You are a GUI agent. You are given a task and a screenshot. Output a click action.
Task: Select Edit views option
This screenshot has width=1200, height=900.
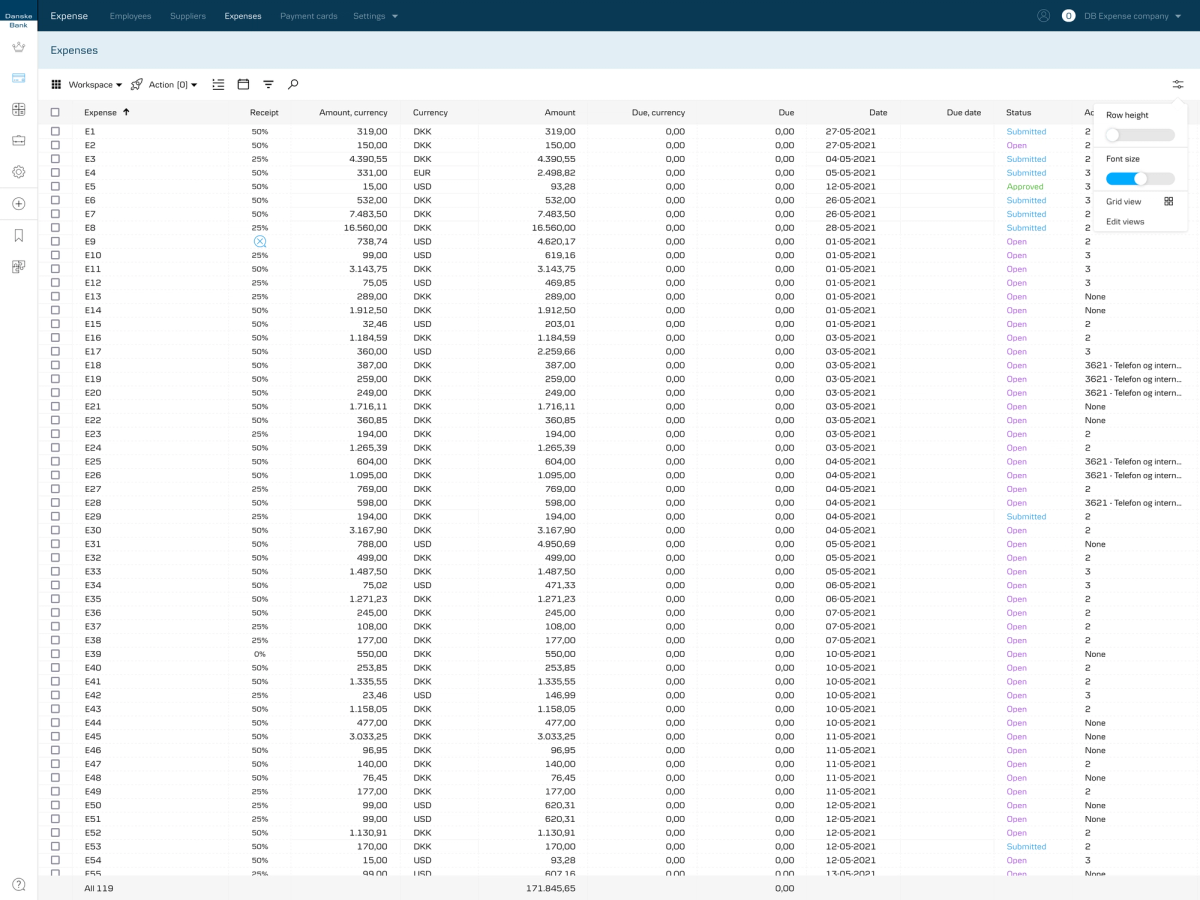[1125, 221]
